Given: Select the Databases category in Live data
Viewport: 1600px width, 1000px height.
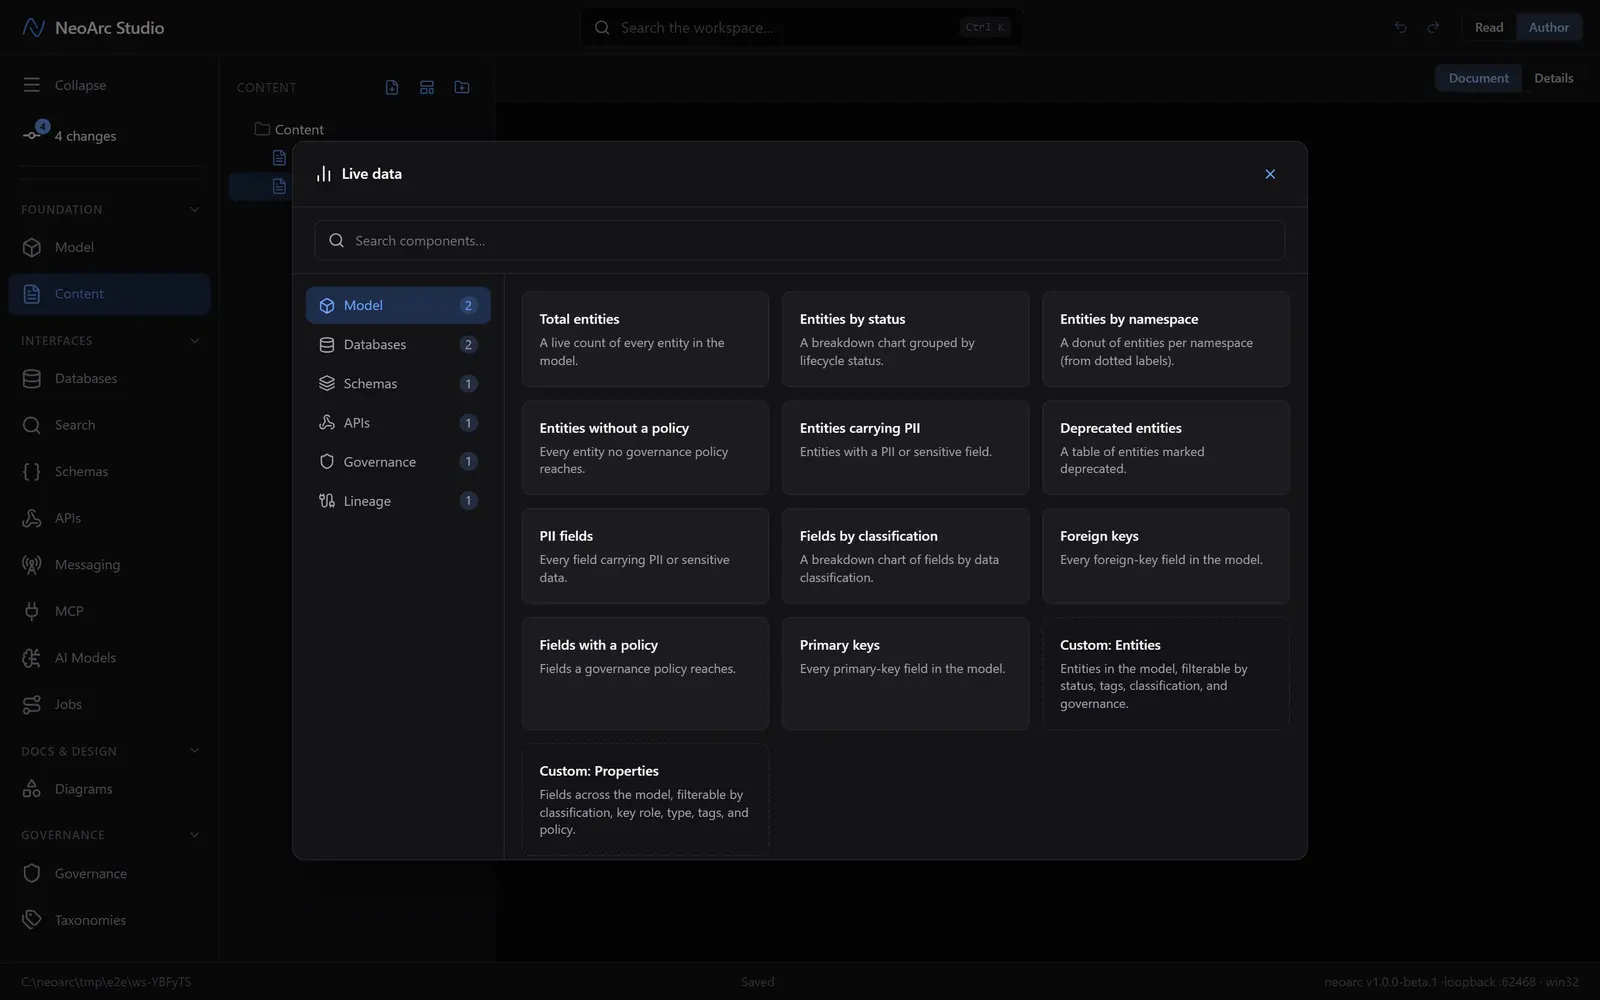Looking at the screenshot, I should click(x=398, y=345).
